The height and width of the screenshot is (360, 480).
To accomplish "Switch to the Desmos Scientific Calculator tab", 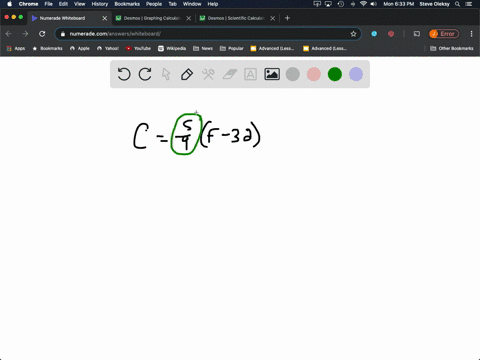I will point(236,18).
